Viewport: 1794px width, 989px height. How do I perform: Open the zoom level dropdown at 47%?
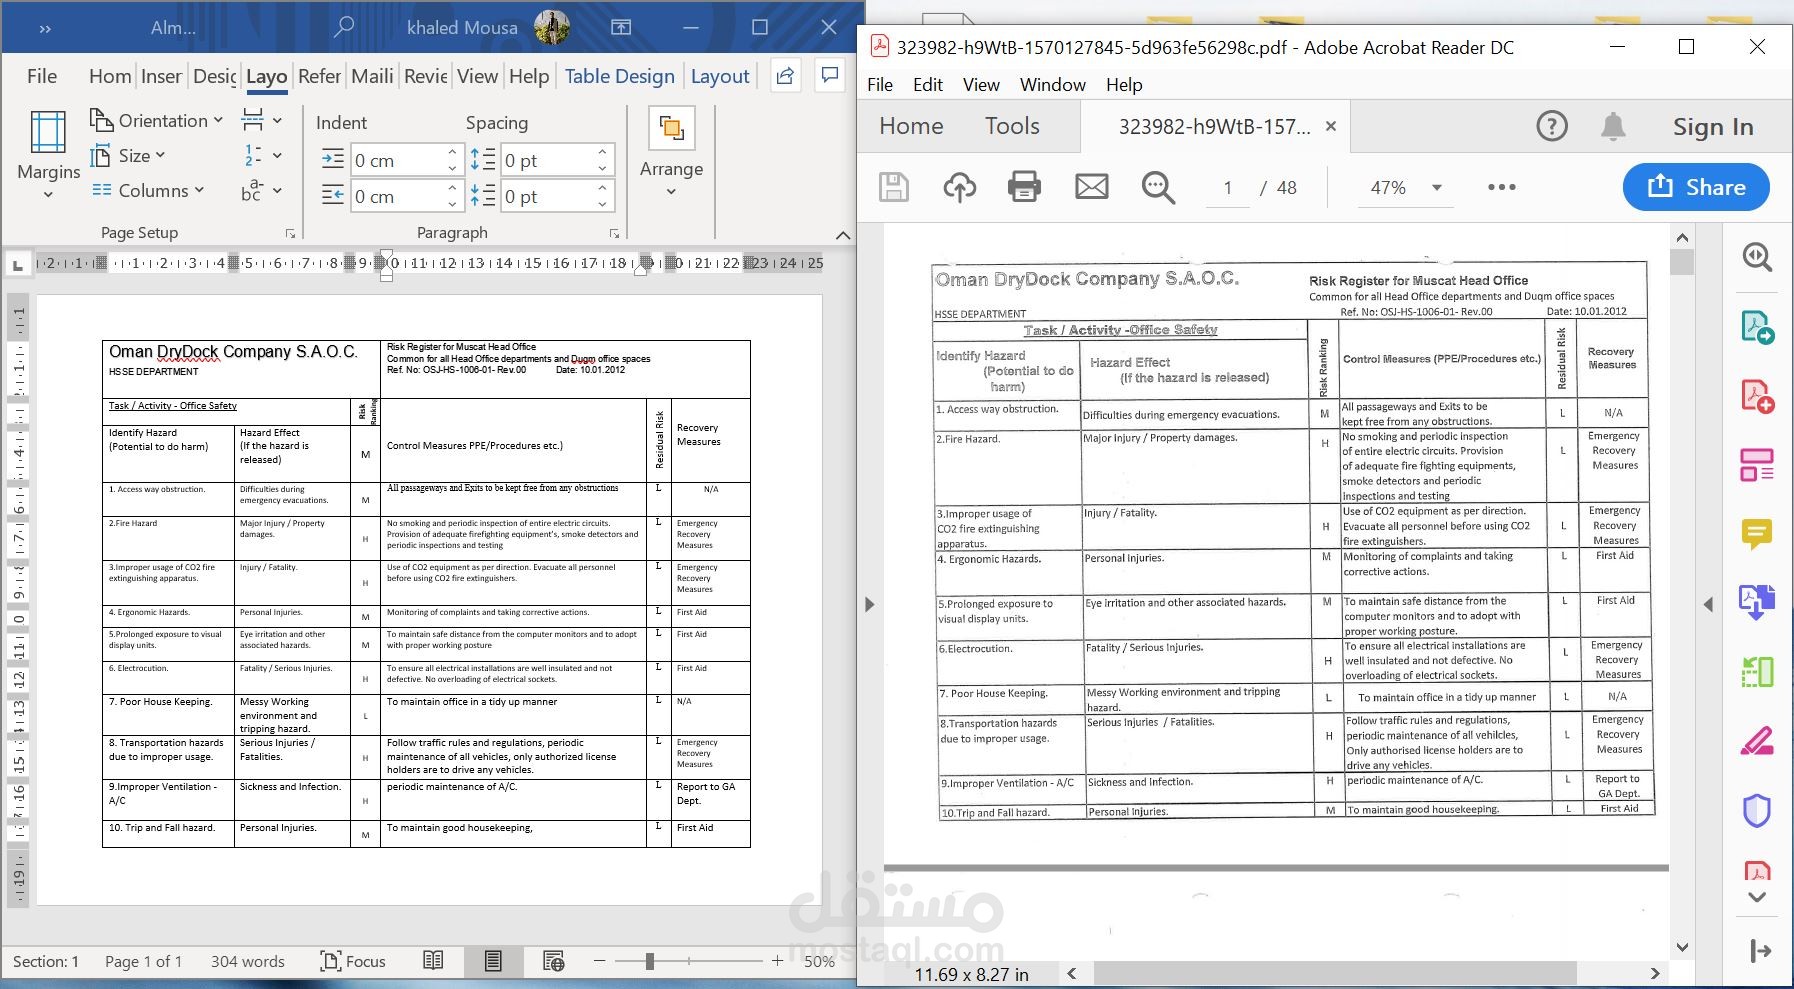click(1437, 187)
